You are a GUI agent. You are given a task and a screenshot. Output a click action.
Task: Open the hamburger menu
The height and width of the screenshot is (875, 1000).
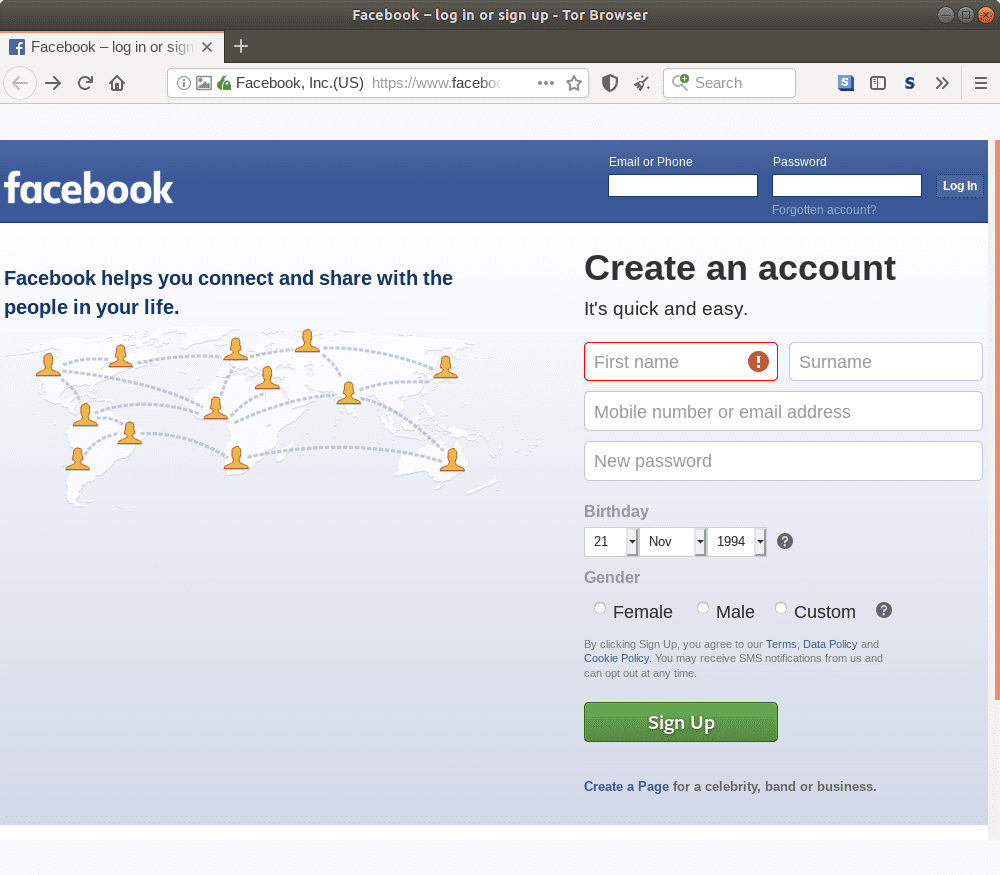pyautogui.click(x=981, y=82)
